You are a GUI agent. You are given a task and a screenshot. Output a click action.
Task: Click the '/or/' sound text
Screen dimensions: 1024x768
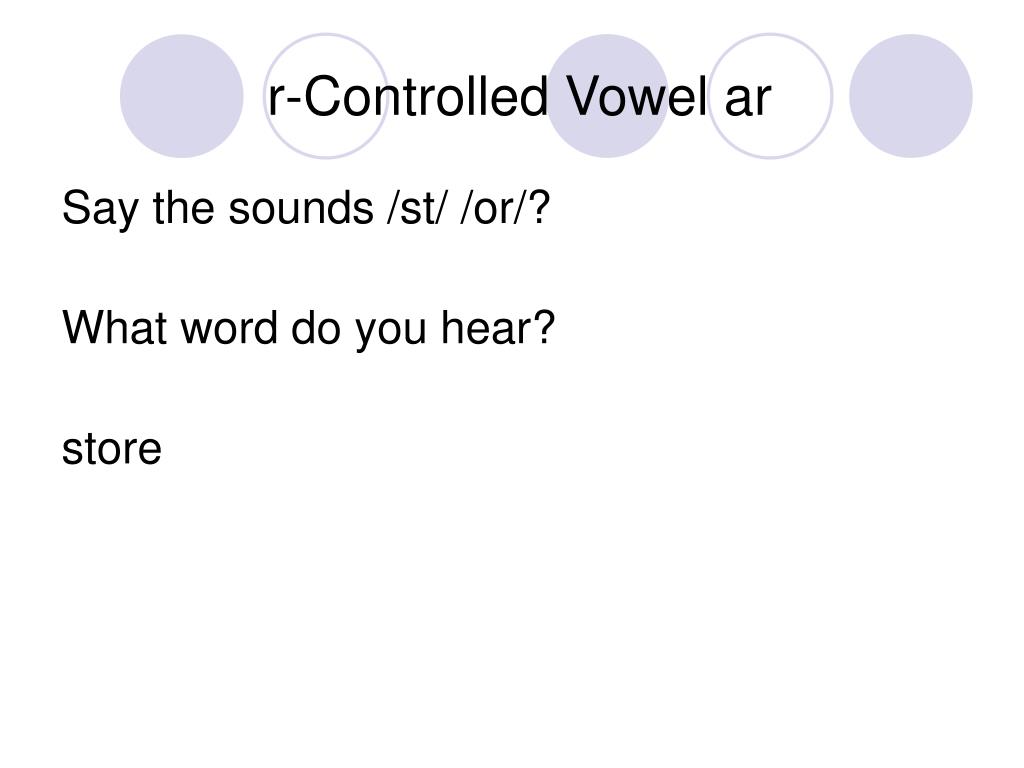[493, 208]
